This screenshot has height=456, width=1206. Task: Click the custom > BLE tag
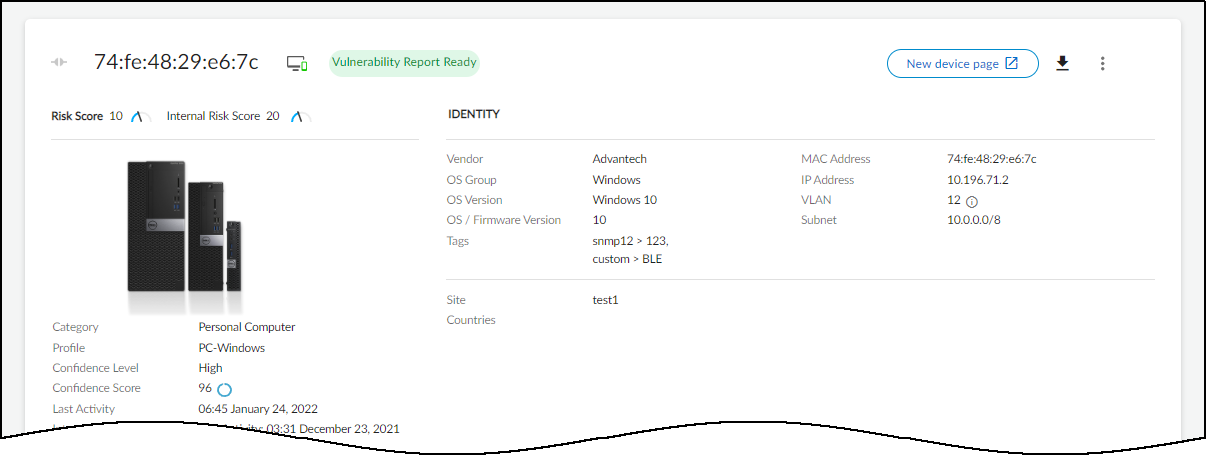[627, 259]
